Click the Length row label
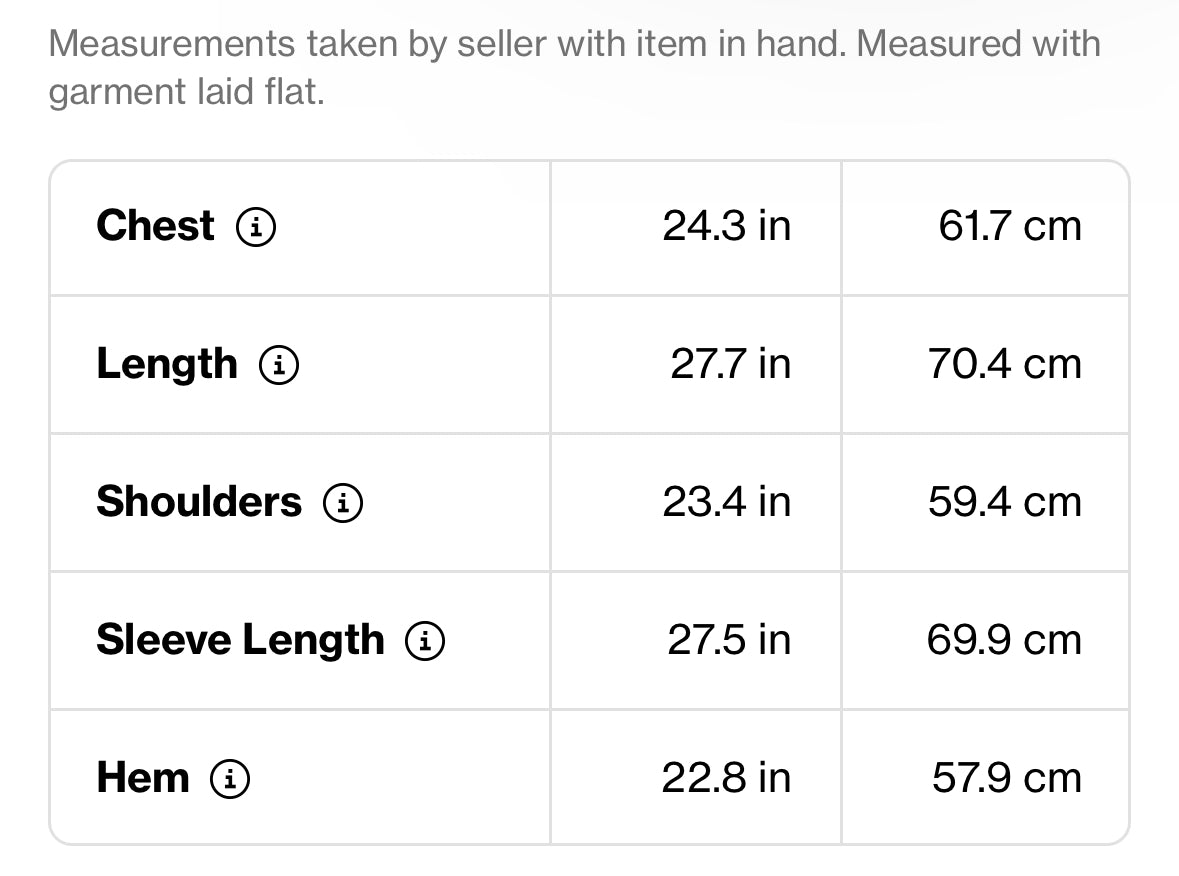Image resolution: width=1179 pixels, height=876 pixels. [x=167, y=364]
